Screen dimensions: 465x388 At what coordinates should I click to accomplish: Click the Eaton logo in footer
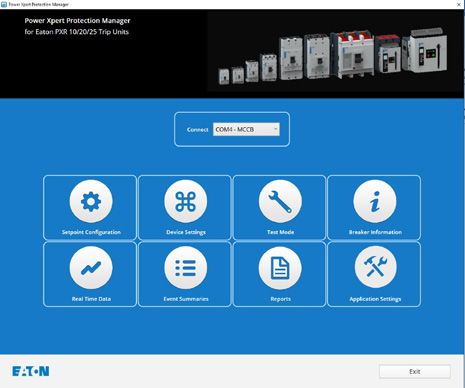(31, 371)
